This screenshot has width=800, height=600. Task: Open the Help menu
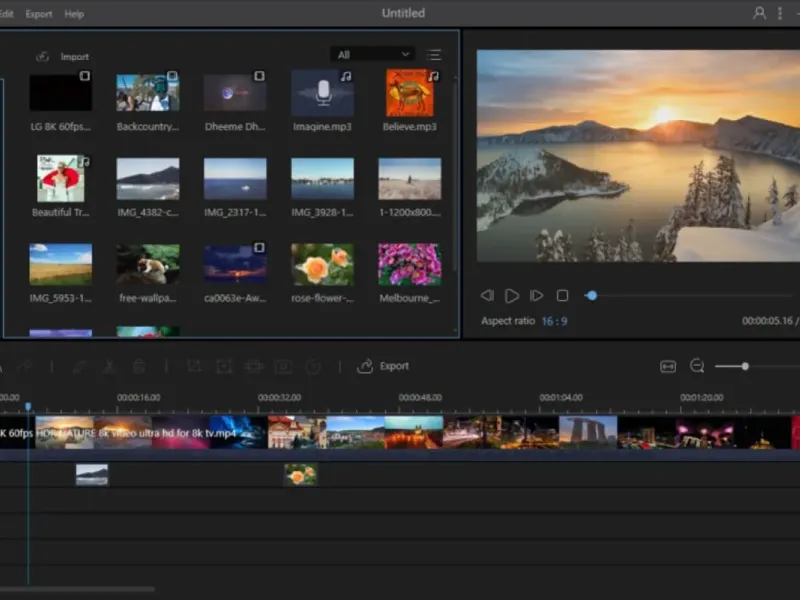coord(74,14)
